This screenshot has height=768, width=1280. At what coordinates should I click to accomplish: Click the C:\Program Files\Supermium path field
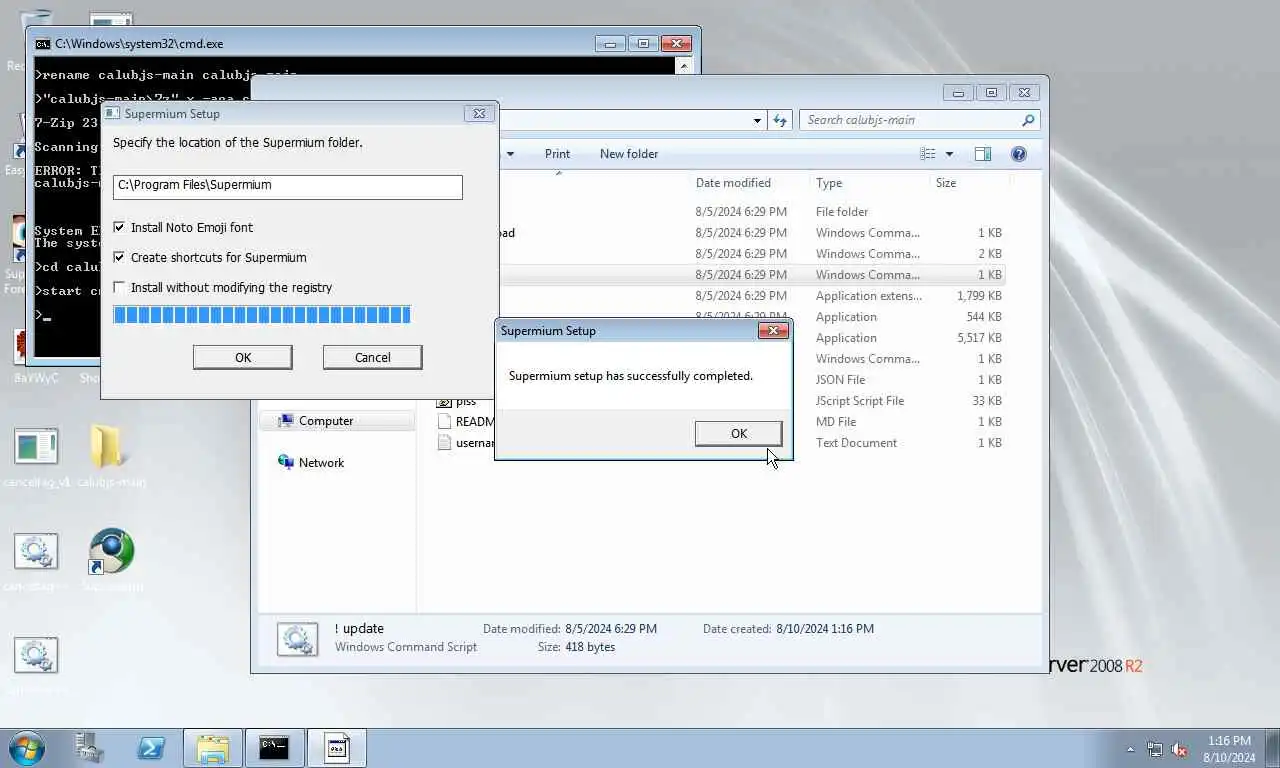click(x=288, y=186)
